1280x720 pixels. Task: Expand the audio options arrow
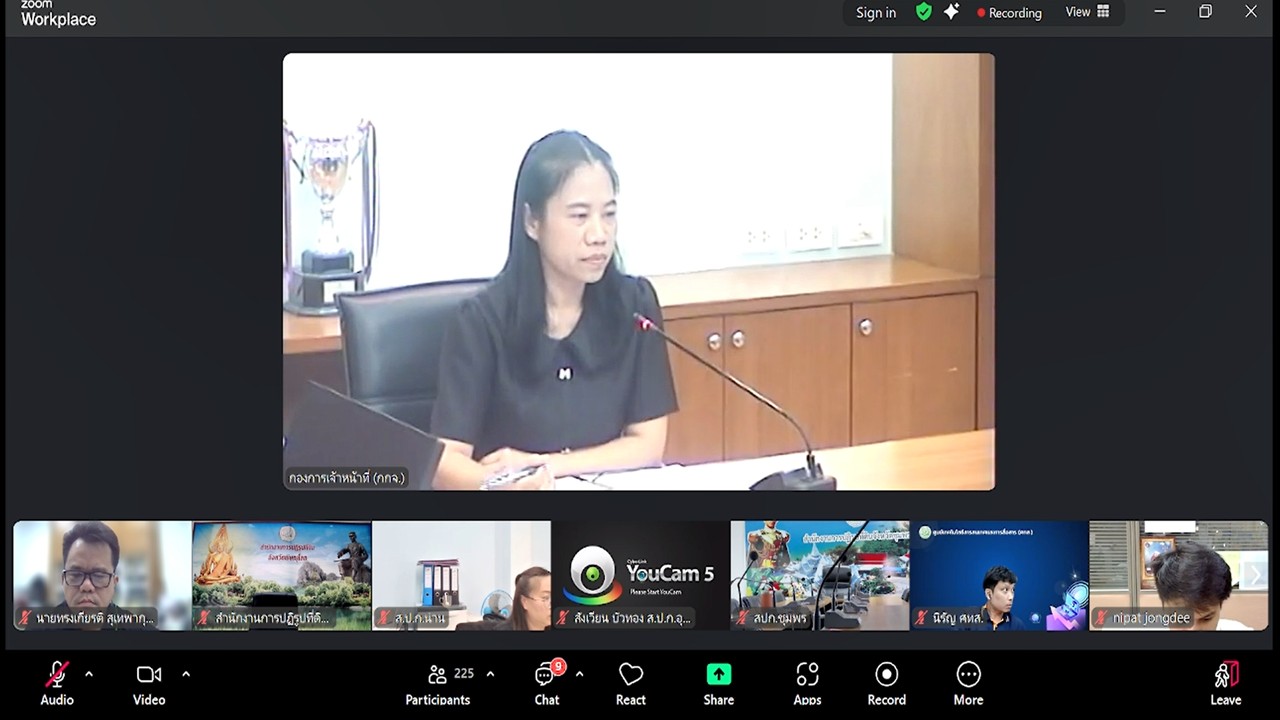[89, 674]
